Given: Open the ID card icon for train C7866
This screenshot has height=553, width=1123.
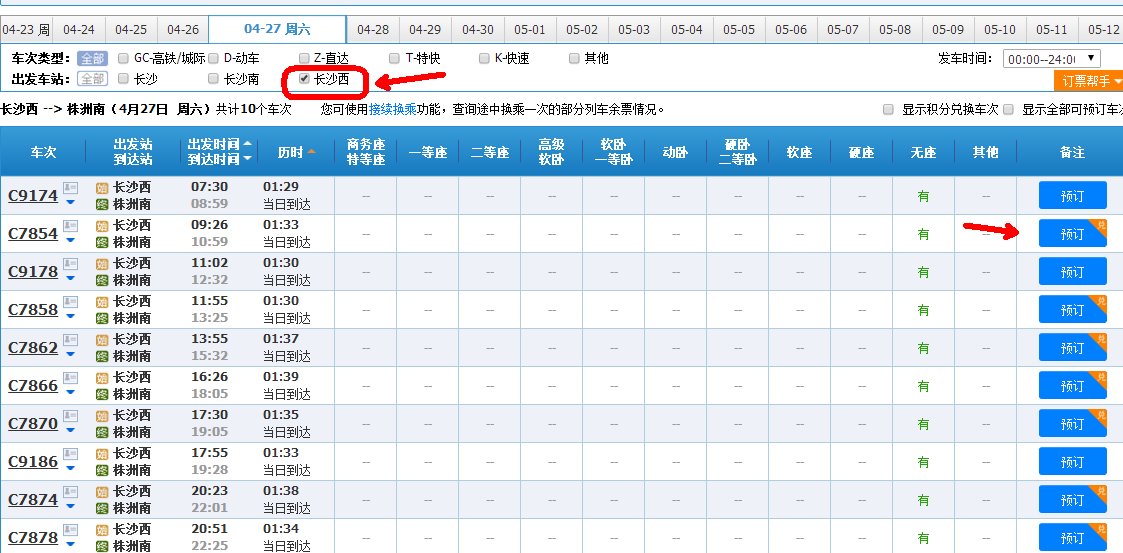Looking at the screenshot, I should pyautogui.click(x=70, y=378).
